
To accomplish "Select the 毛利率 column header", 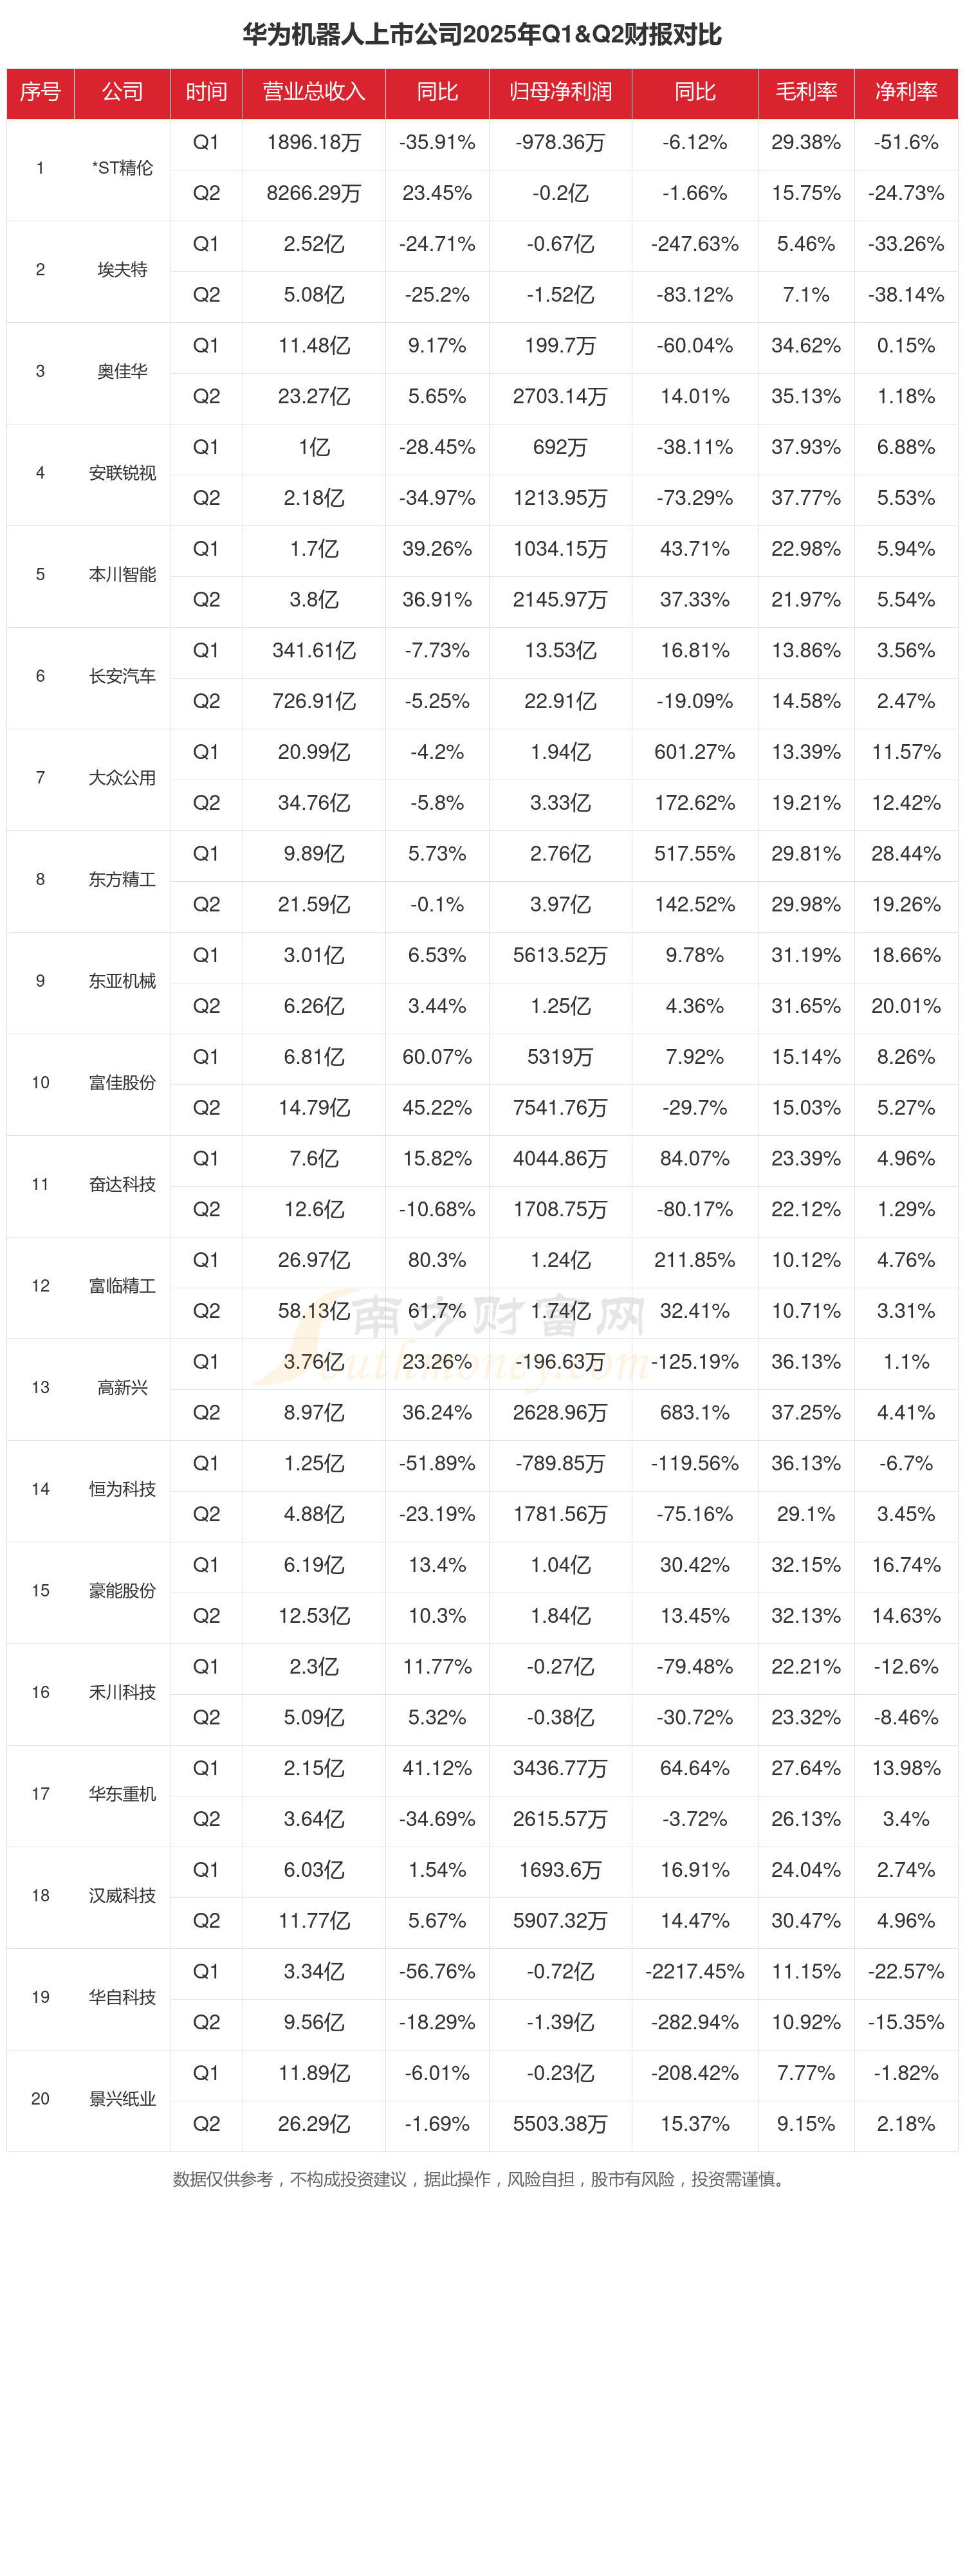I will point(805,92).
